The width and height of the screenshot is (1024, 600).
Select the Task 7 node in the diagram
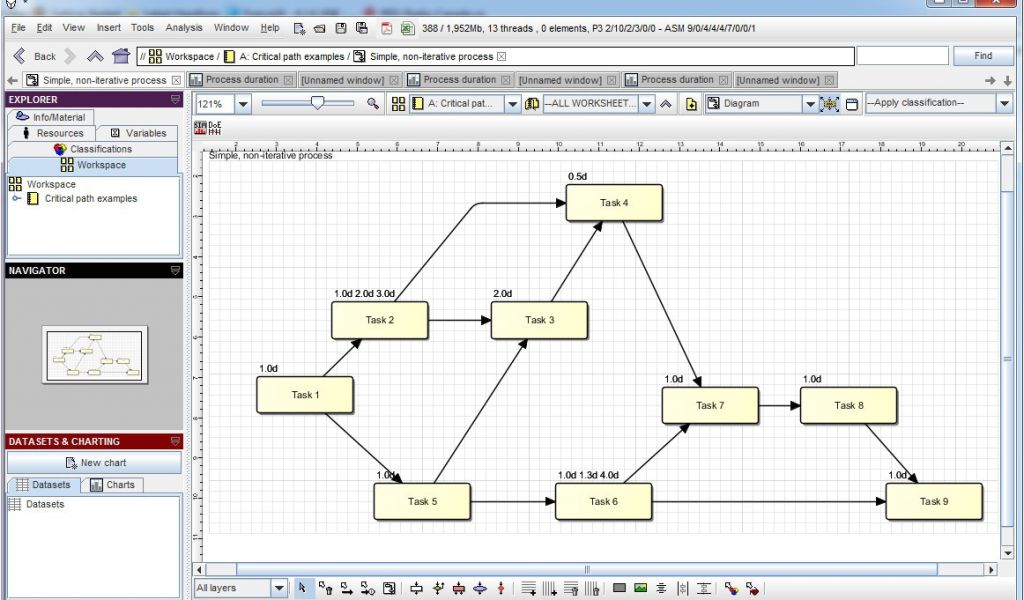pyautogui.click(x=709, y=406)
